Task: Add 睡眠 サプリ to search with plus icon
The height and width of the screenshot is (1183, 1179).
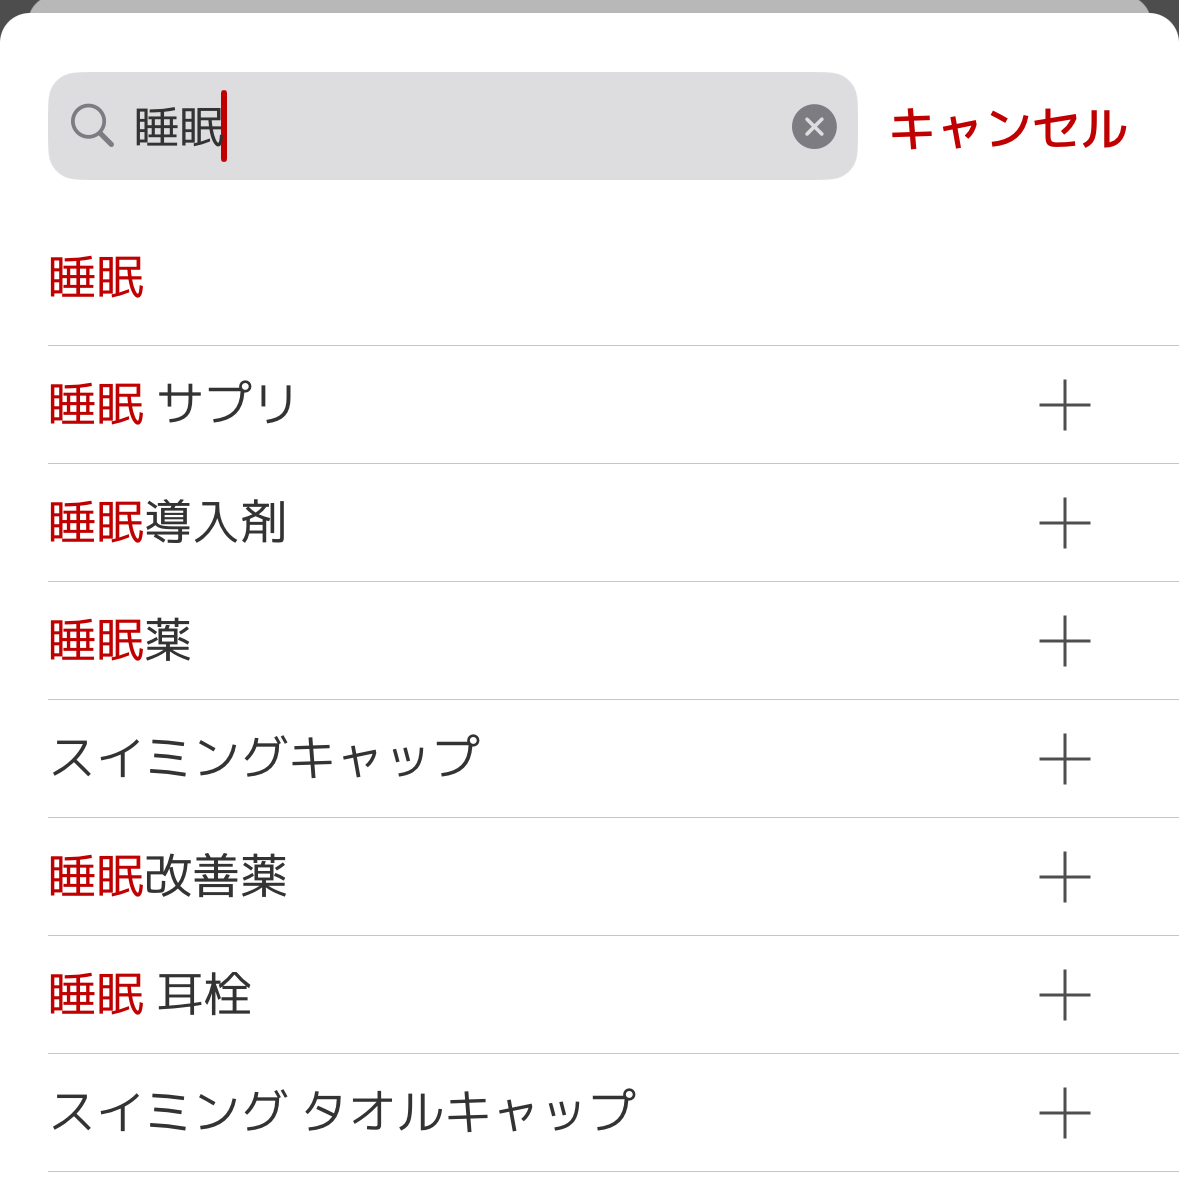Action: tap(1064, 405)
